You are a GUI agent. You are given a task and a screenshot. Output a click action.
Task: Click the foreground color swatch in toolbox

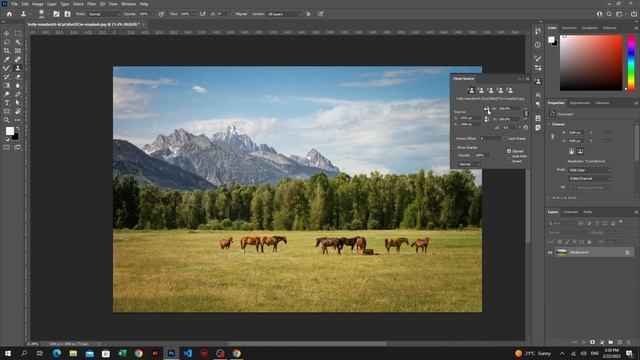10,131
